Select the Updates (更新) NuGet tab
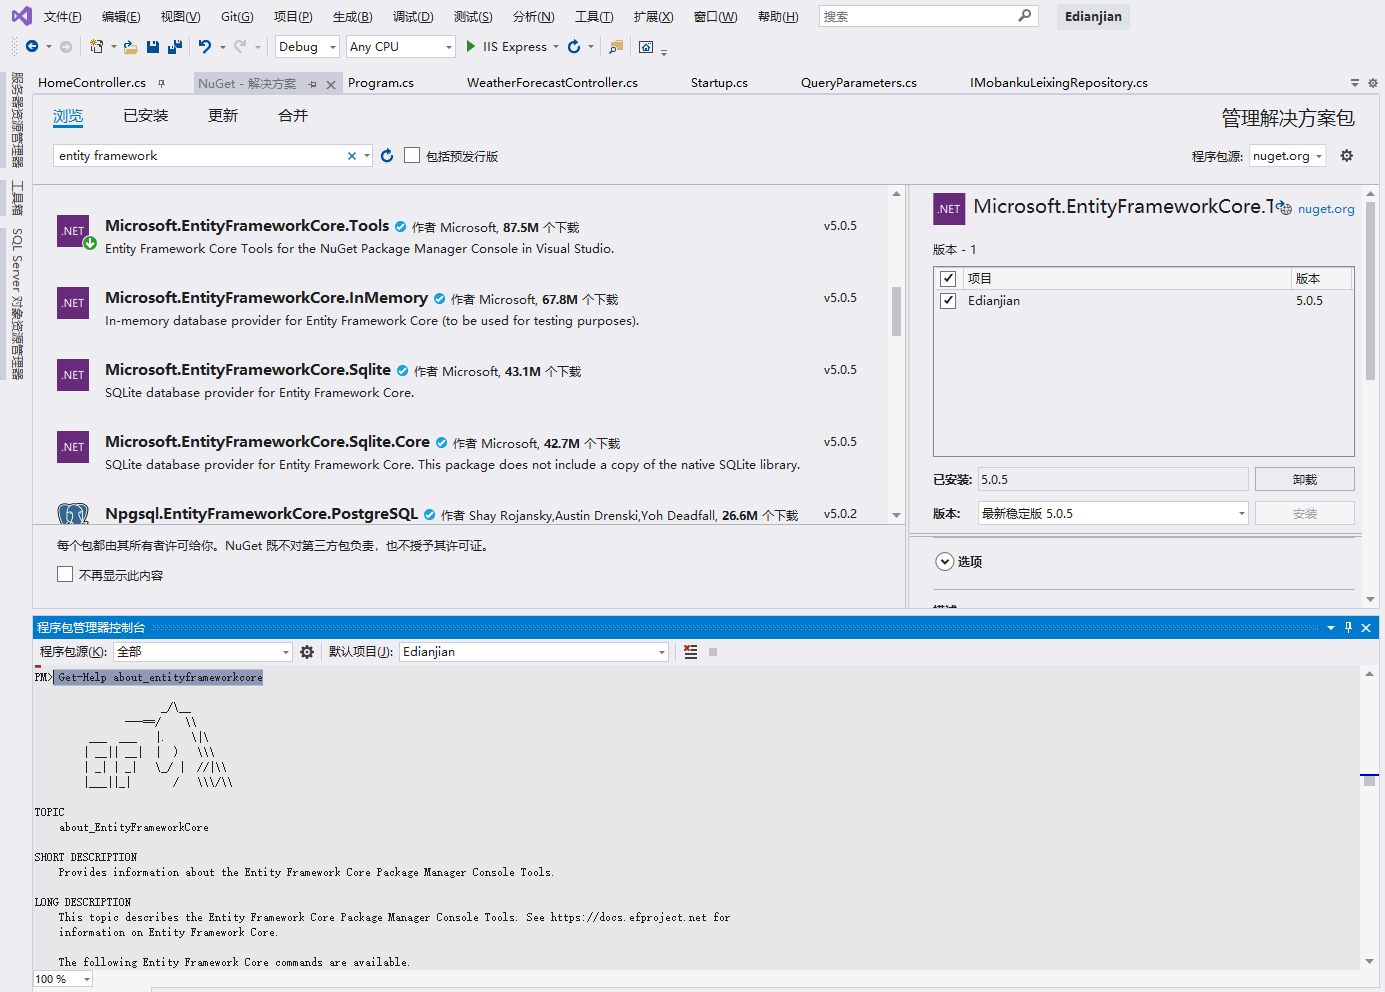This screenshot has width=1385, height=992. [x=223, y=116]
